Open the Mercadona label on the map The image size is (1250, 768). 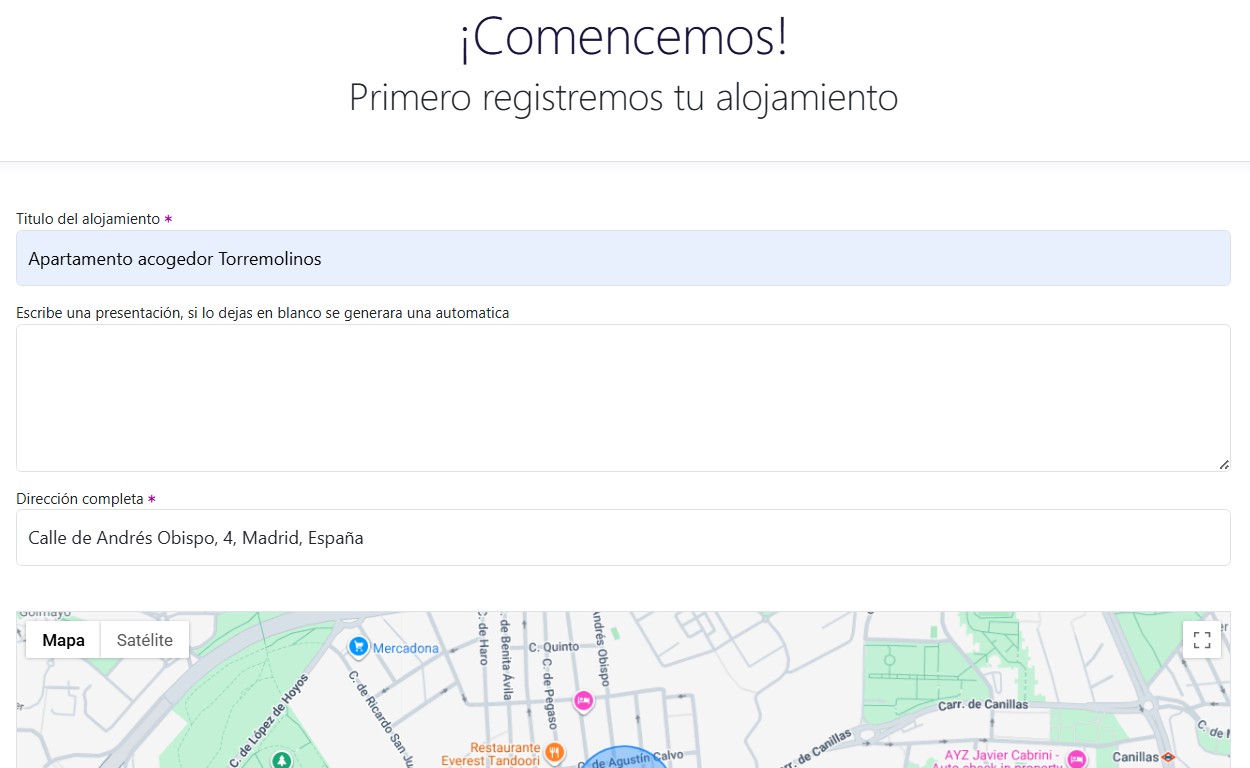coord(404,648)
